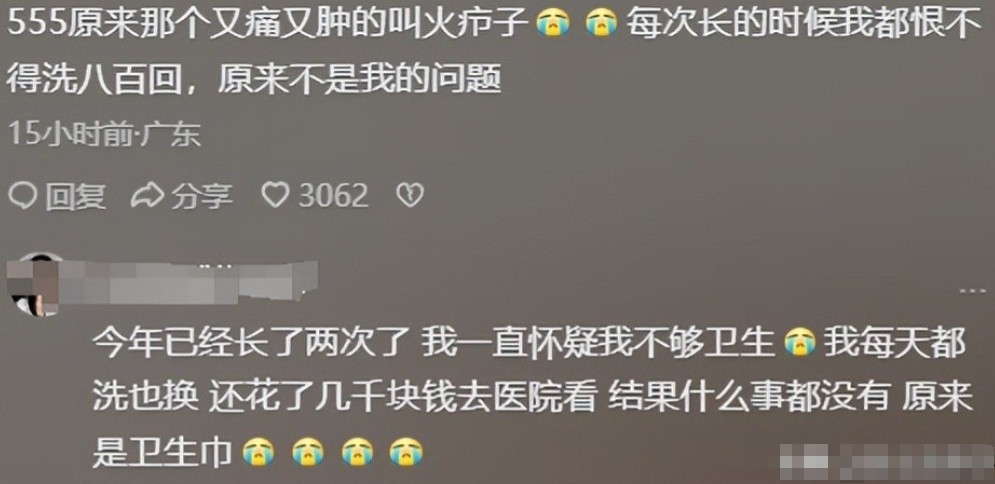Open the three-dot more options menu
The width and height of the screenshot is (995, 484).
(972, 291)
